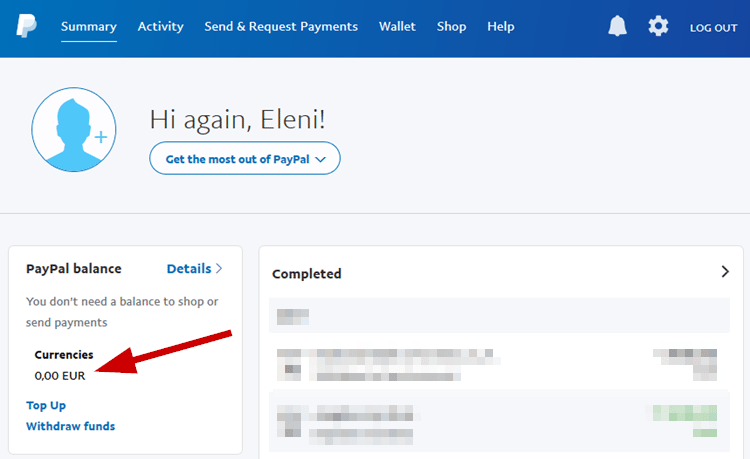Open the settings gear icon

658,26
